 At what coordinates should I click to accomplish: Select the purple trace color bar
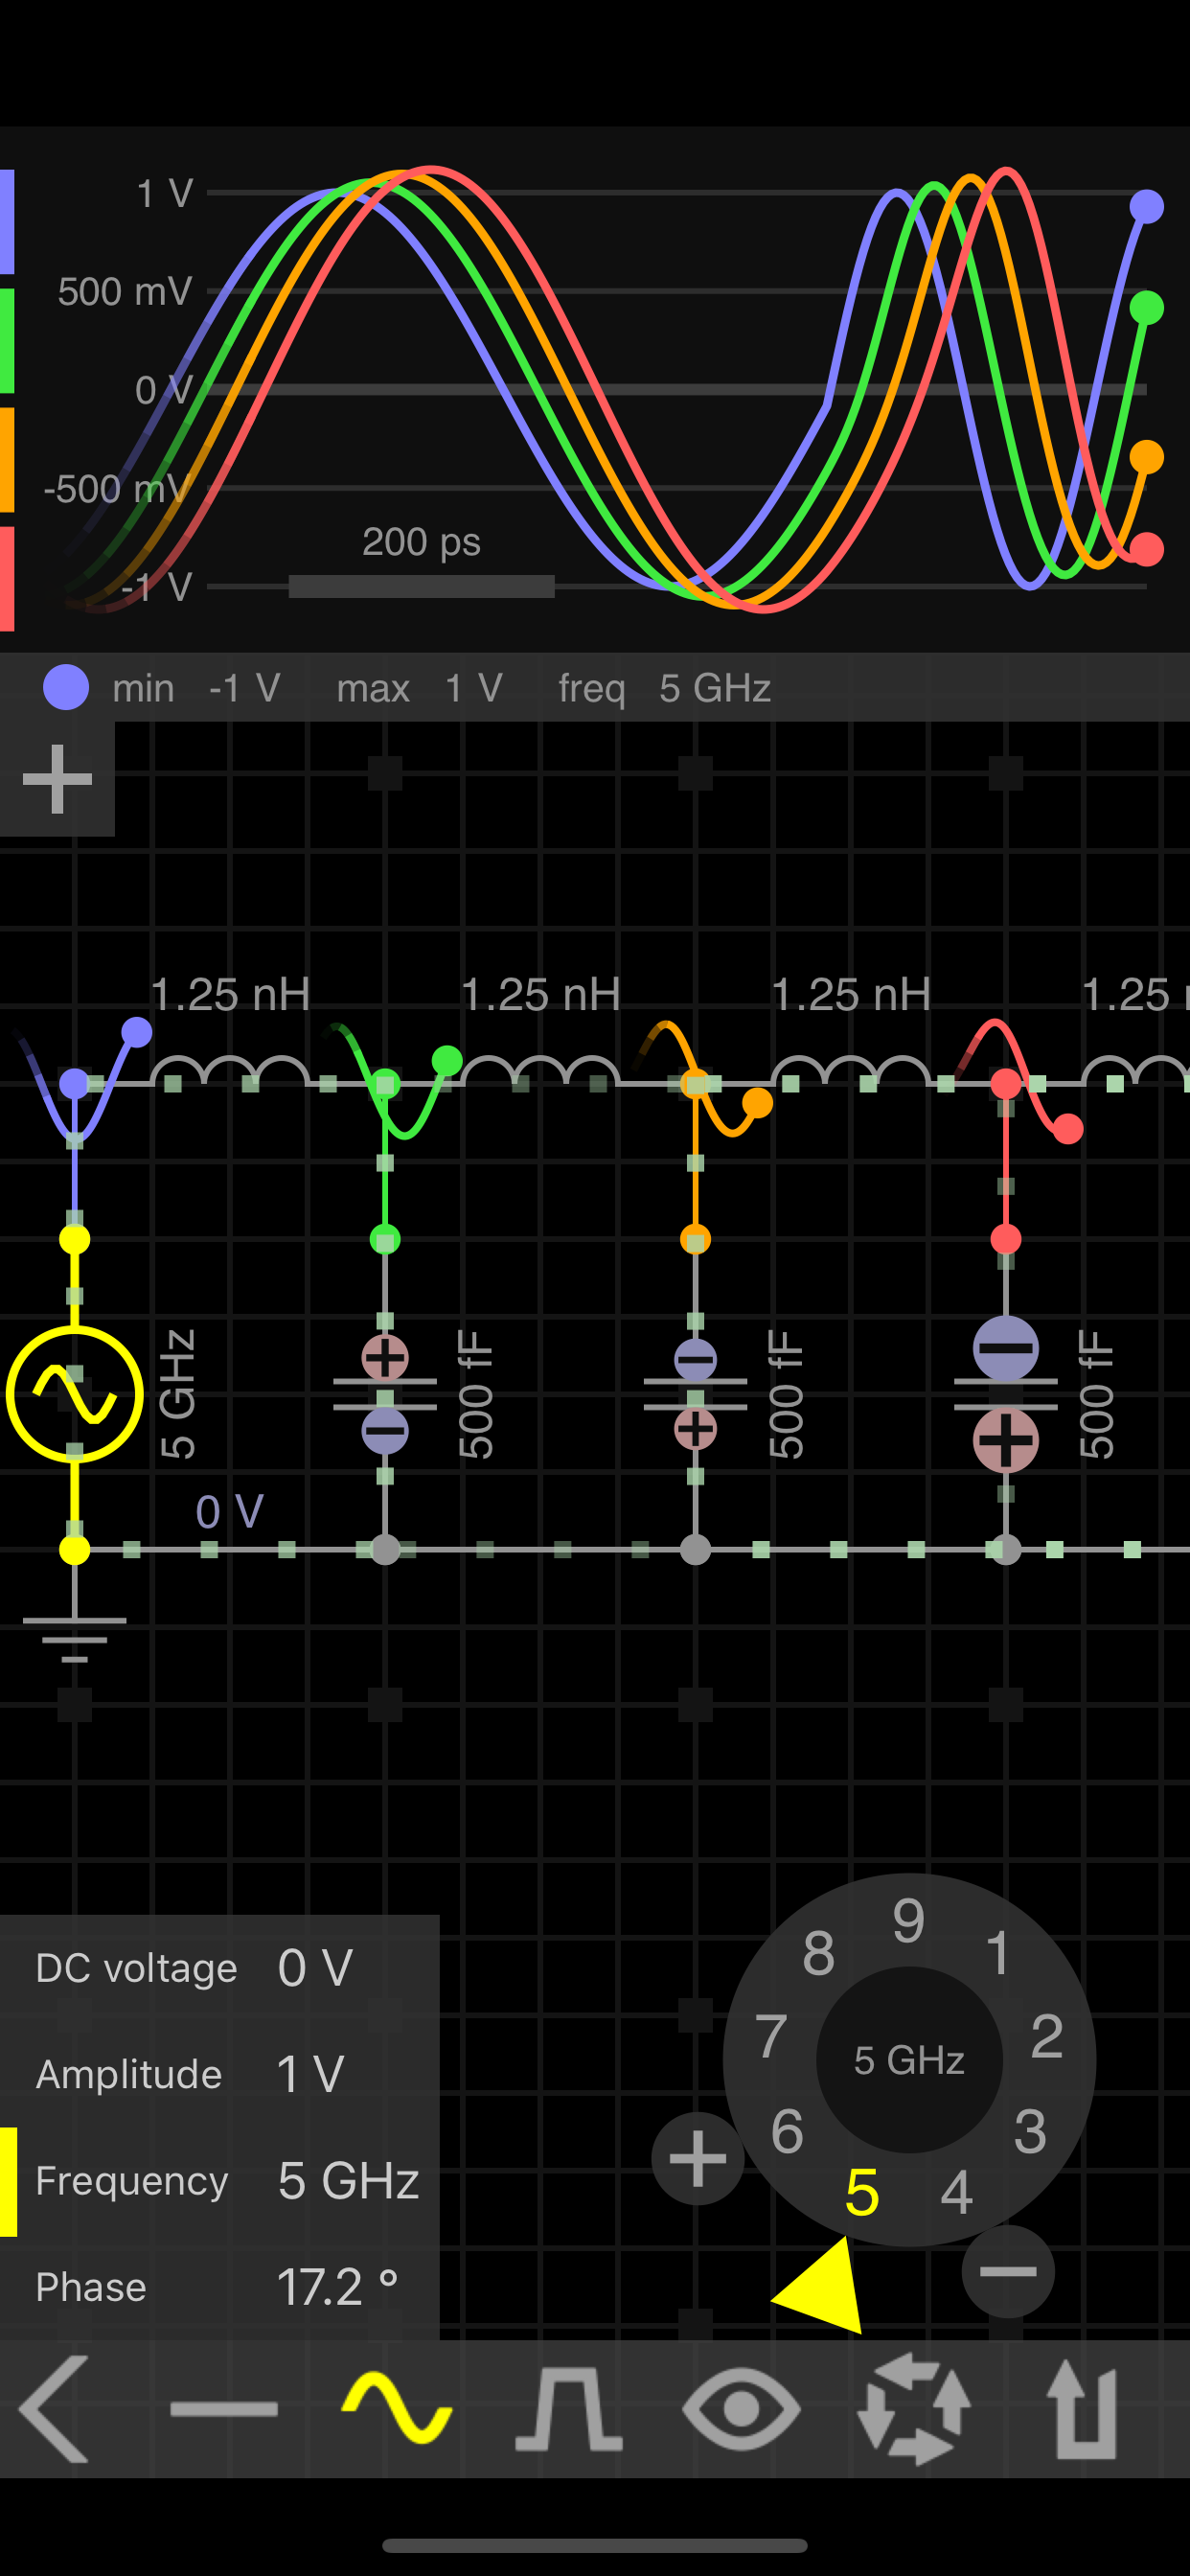coord(7,222)
